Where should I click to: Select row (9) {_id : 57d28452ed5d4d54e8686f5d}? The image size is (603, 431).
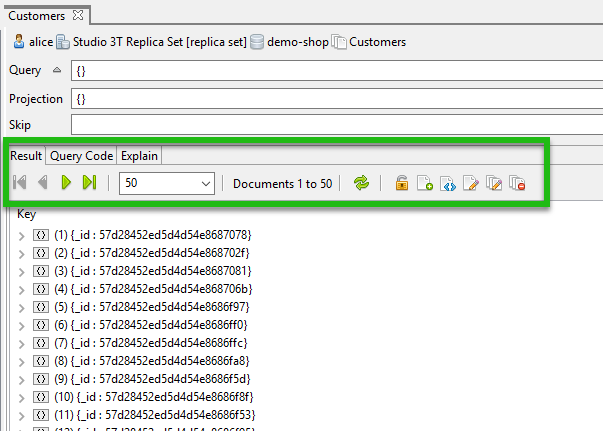pyautogui.click(x=152, y=379)
